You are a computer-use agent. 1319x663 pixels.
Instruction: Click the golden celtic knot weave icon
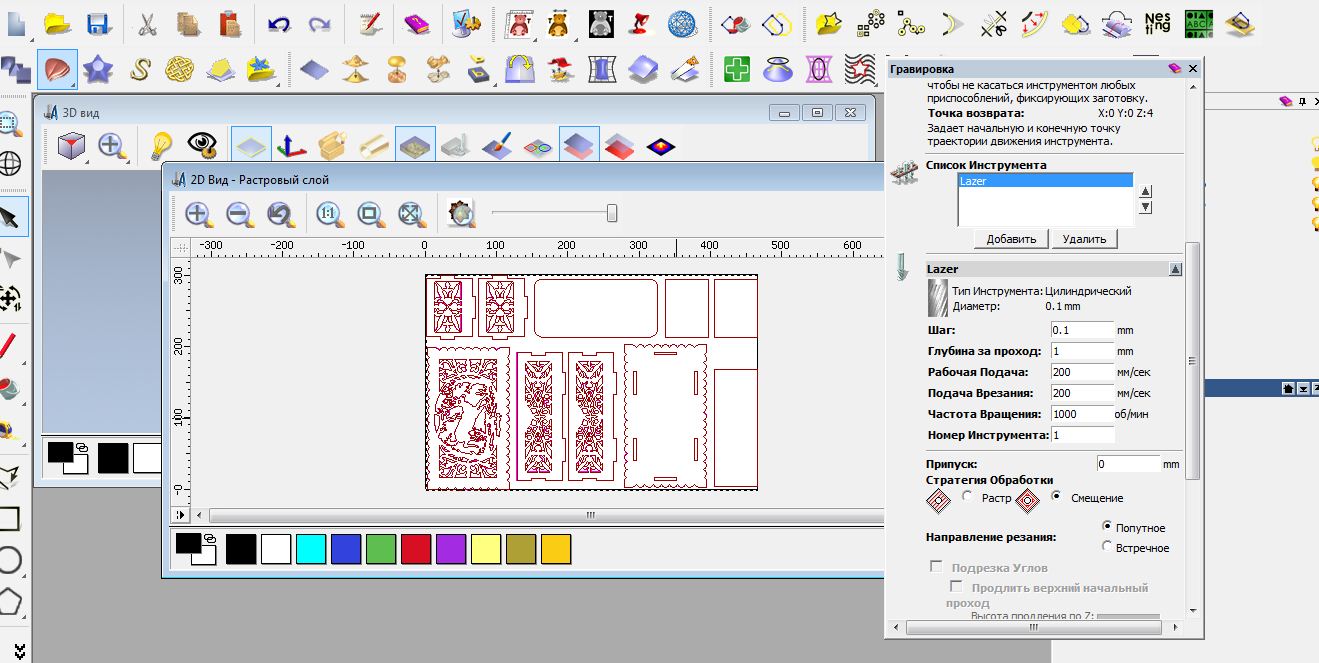click(x=179, y=69)
